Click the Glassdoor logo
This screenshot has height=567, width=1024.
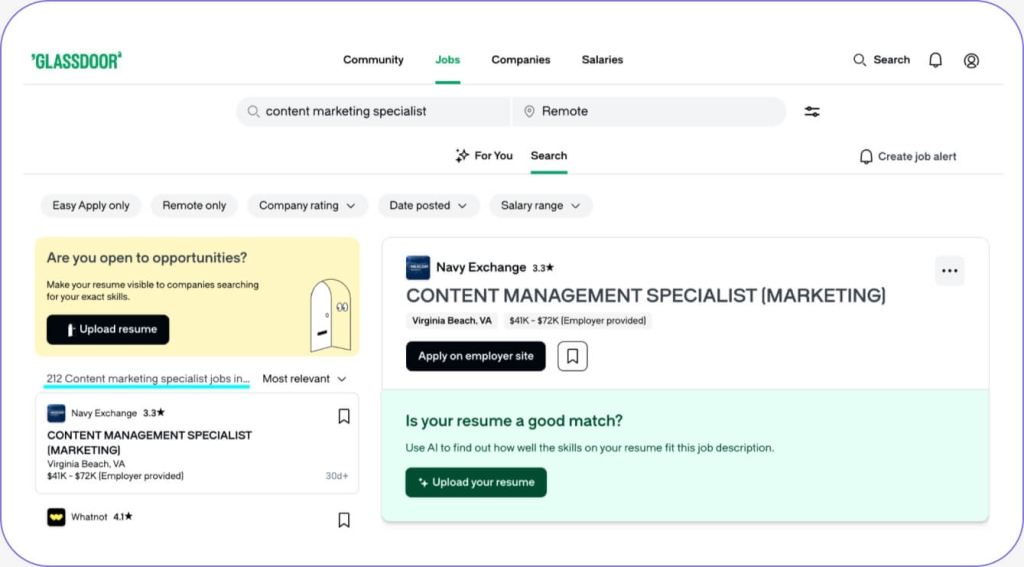[x=76, y=61]
